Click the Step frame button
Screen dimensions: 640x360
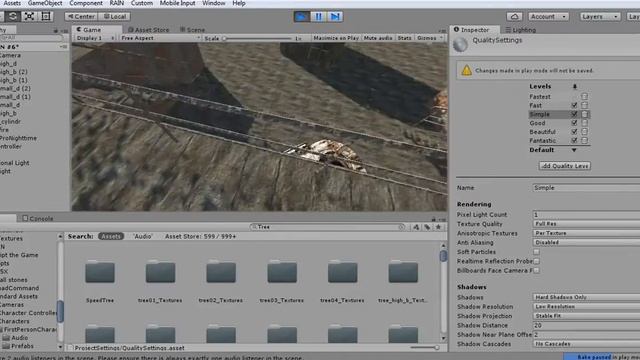[x=335, y=16]
